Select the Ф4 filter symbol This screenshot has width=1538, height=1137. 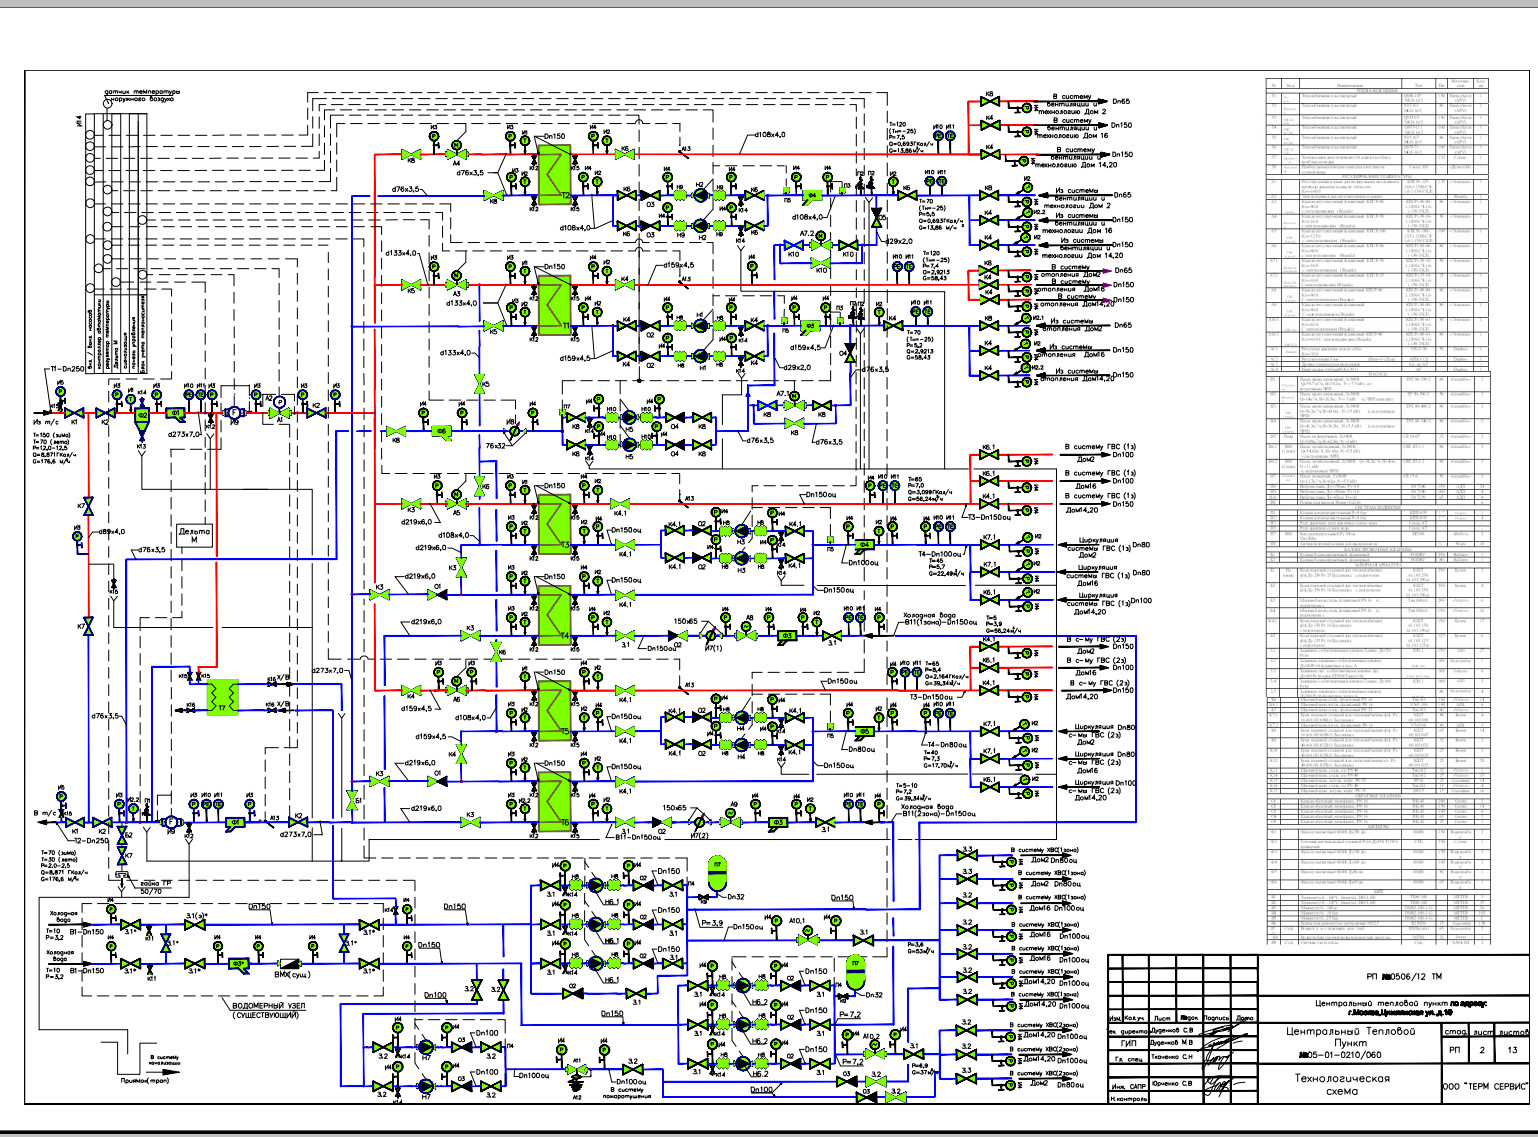pos(813,195)
